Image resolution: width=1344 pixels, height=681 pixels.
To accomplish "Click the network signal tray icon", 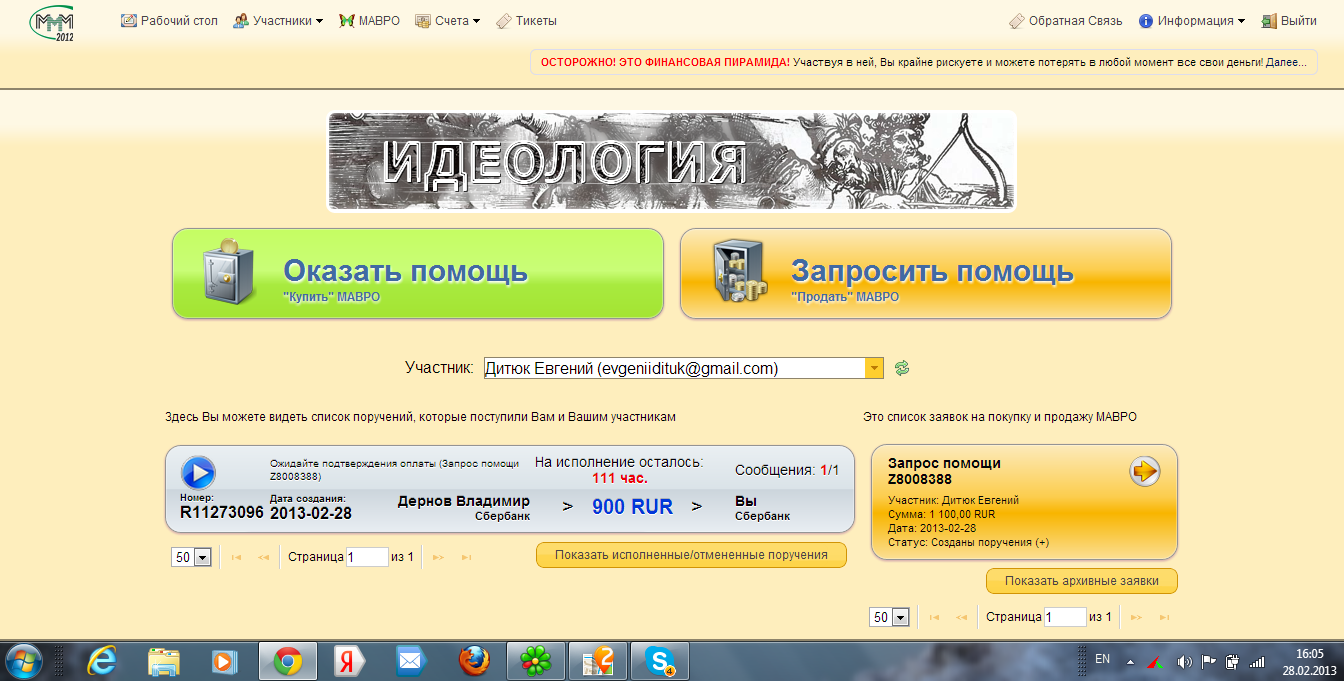I will [x=1257, y=661].
